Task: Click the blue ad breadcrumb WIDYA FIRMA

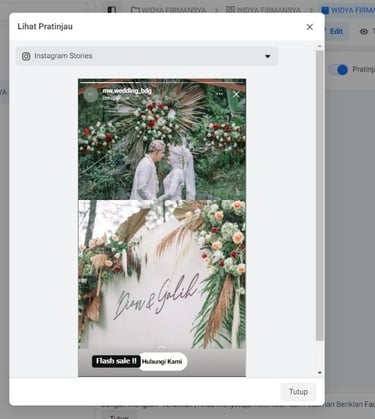Action: pos(348,10)
